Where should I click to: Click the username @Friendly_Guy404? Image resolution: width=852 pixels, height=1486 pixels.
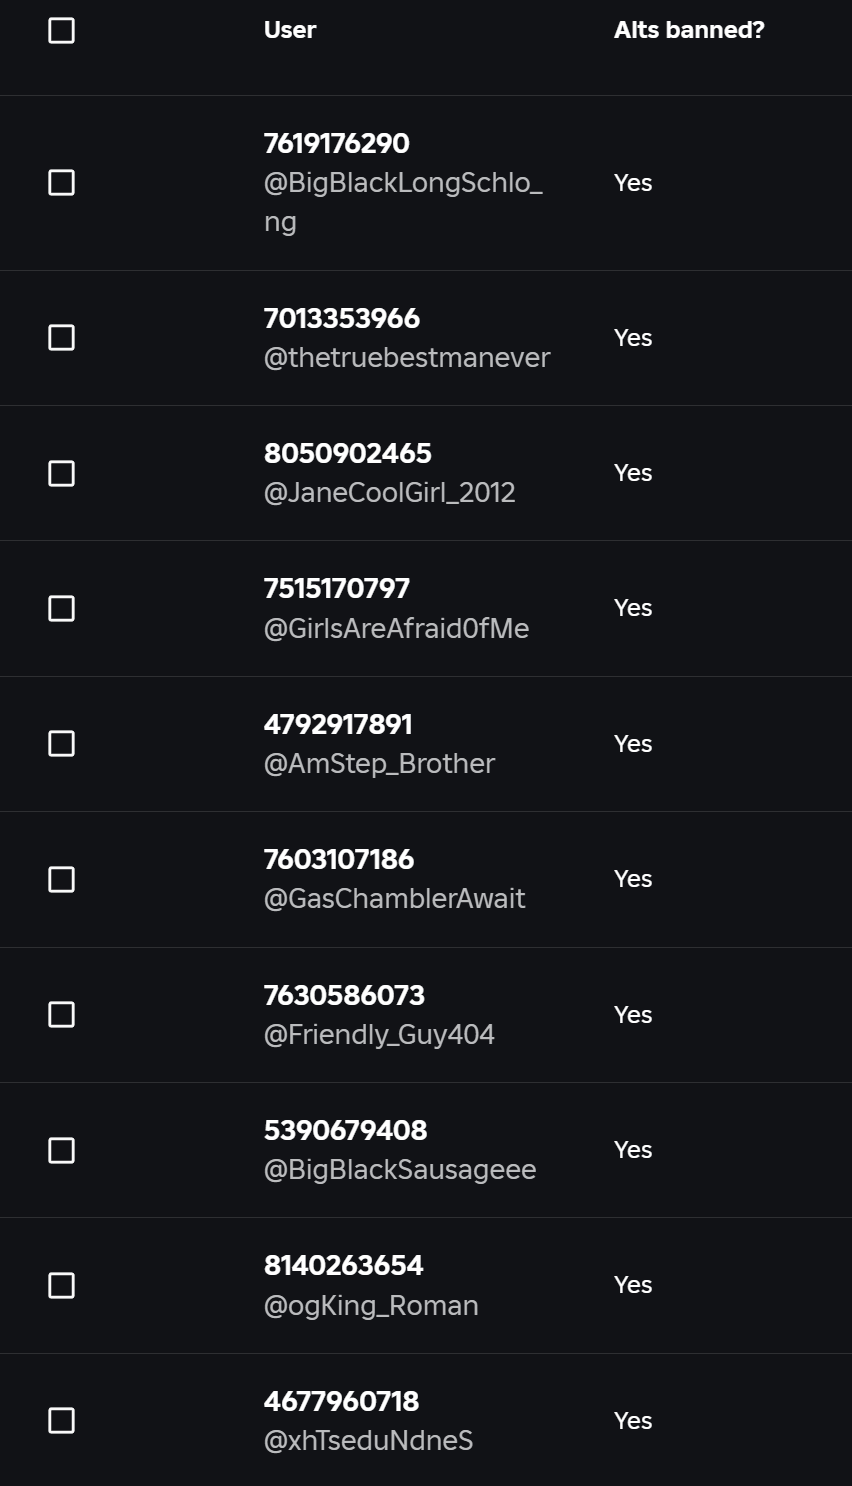[379, 1035]
